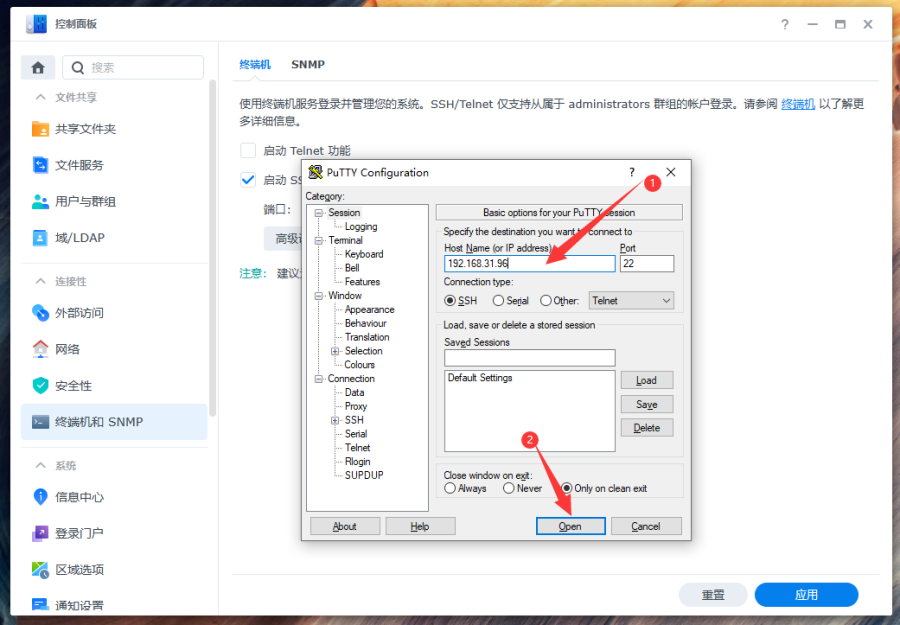Viewport: 900px width, 625px height.
Task: Click the Host Name input field
Action: pyautogui.click(x=529, y=263)
